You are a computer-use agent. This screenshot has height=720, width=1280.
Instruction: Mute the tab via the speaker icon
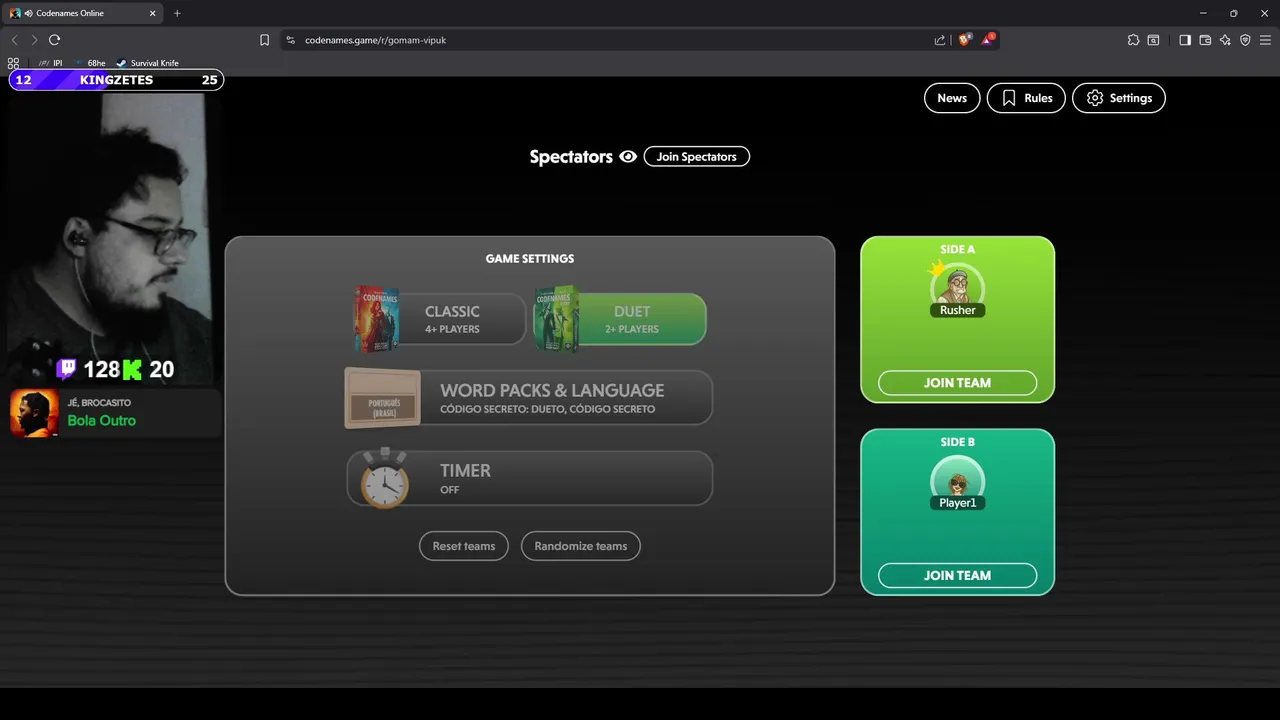(x=29, y=13)
